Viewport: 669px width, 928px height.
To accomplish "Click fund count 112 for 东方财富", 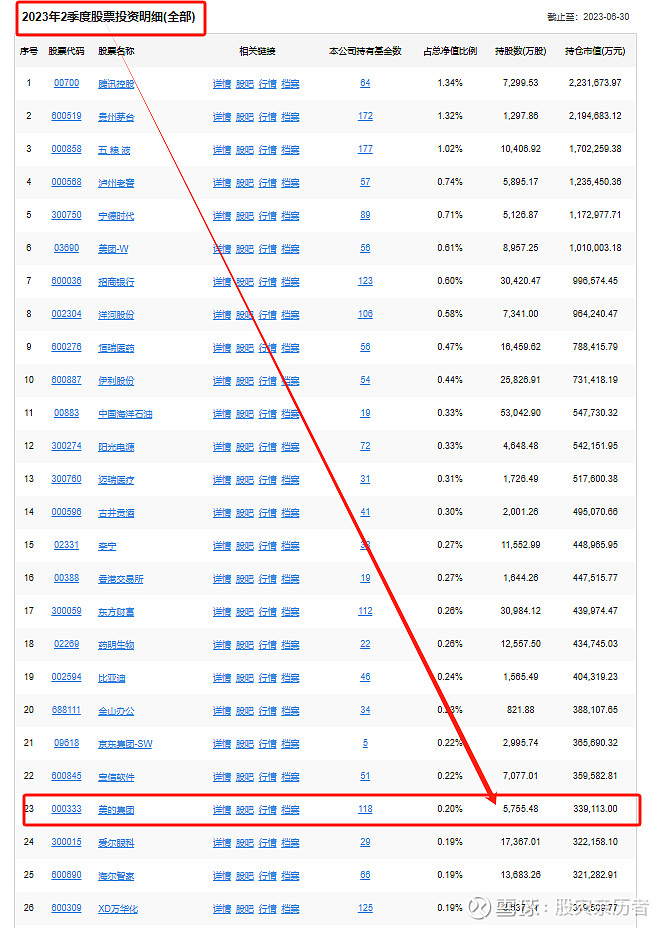I will [x=365, y=612].
